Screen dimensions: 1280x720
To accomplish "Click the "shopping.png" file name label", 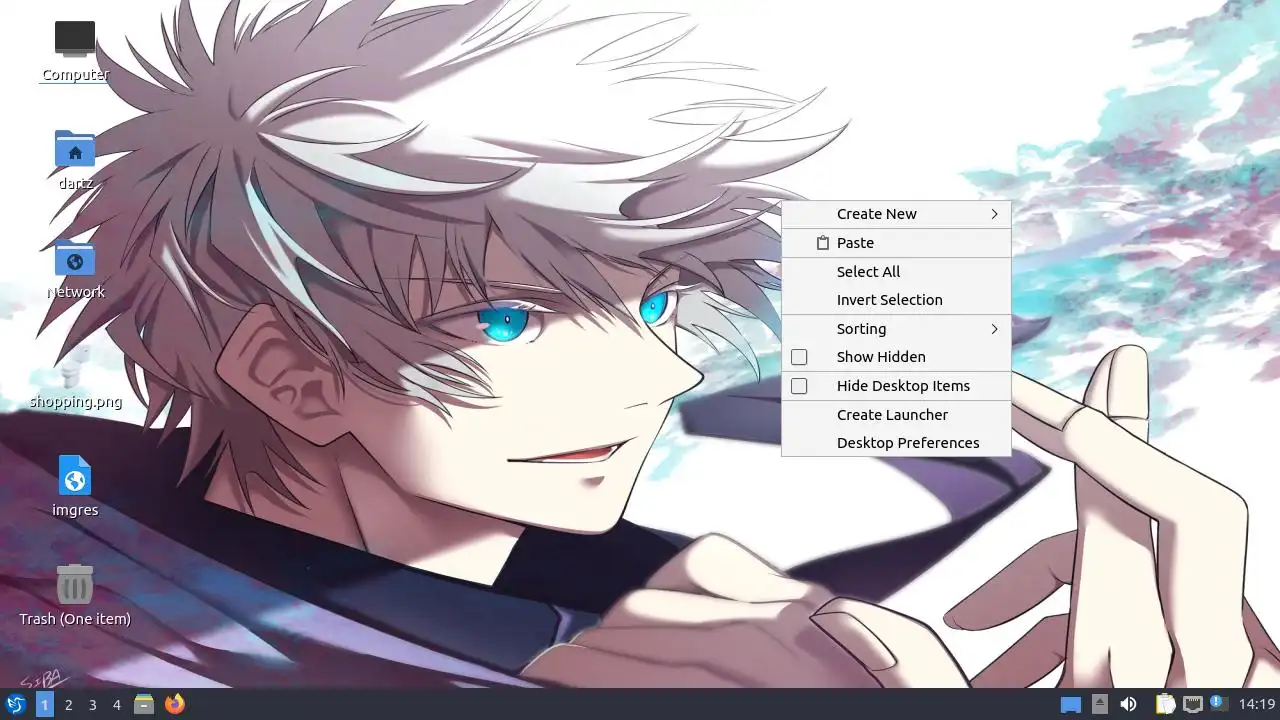I will coord(75,402).
